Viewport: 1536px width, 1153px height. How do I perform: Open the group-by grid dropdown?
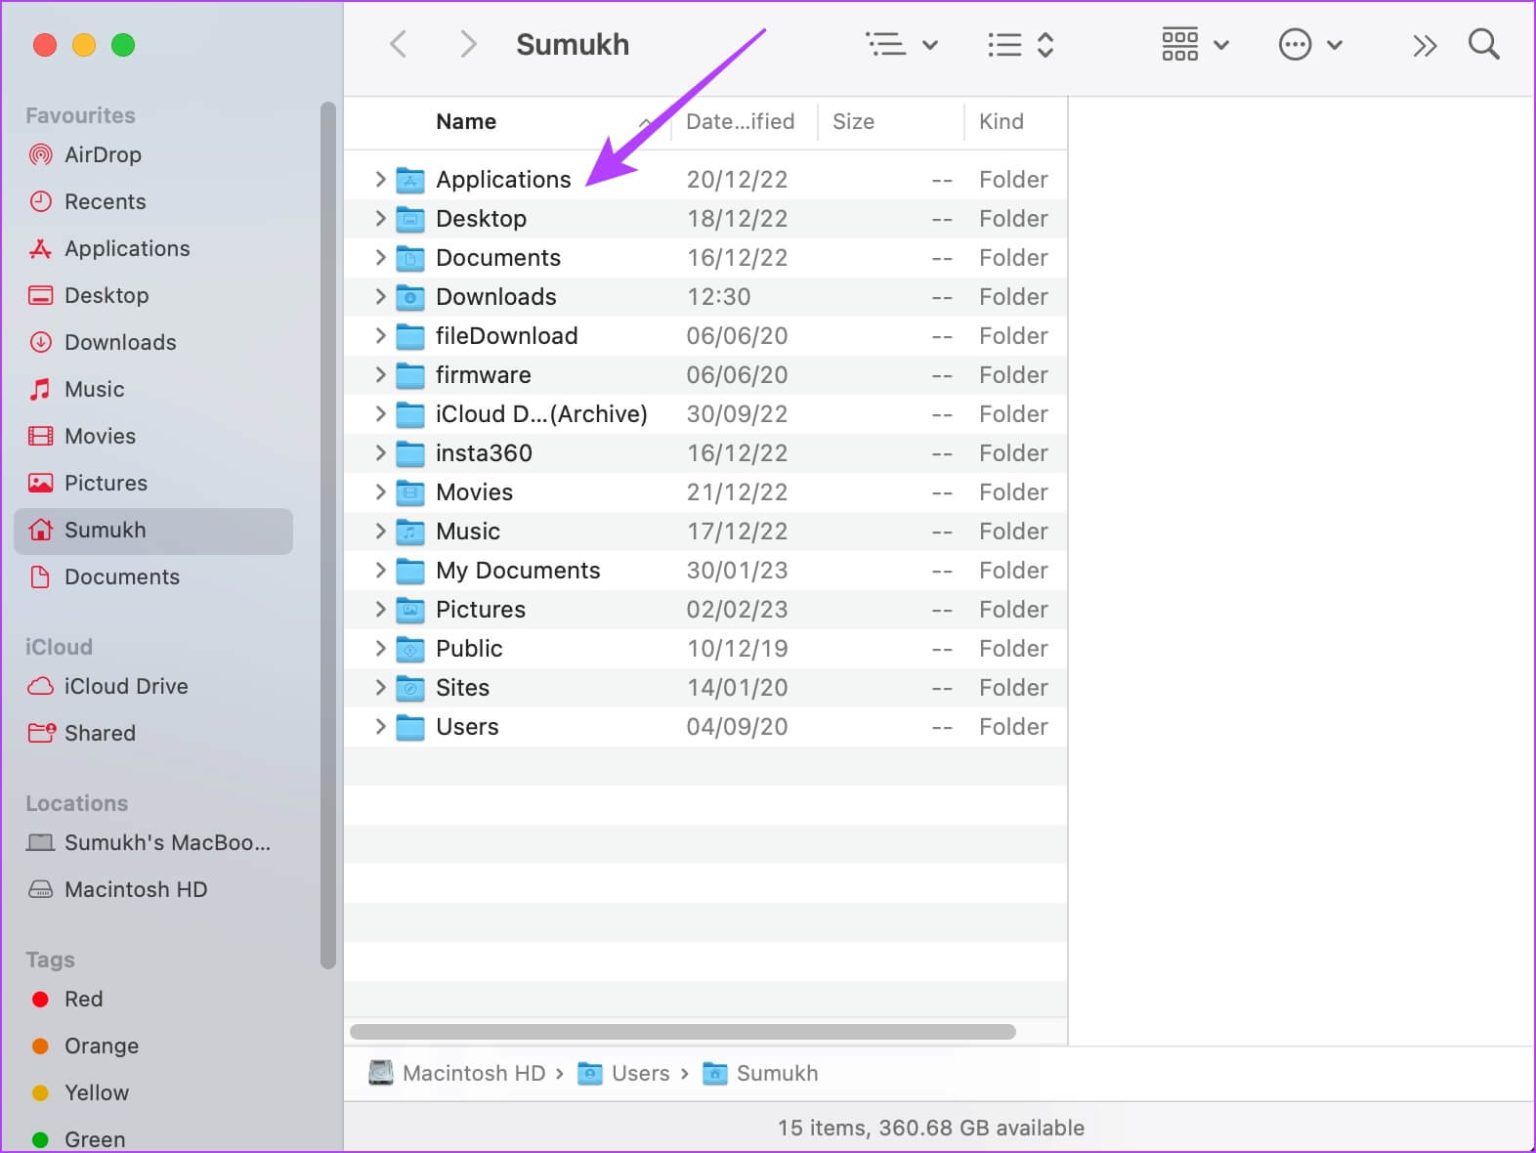point(1194,45)
